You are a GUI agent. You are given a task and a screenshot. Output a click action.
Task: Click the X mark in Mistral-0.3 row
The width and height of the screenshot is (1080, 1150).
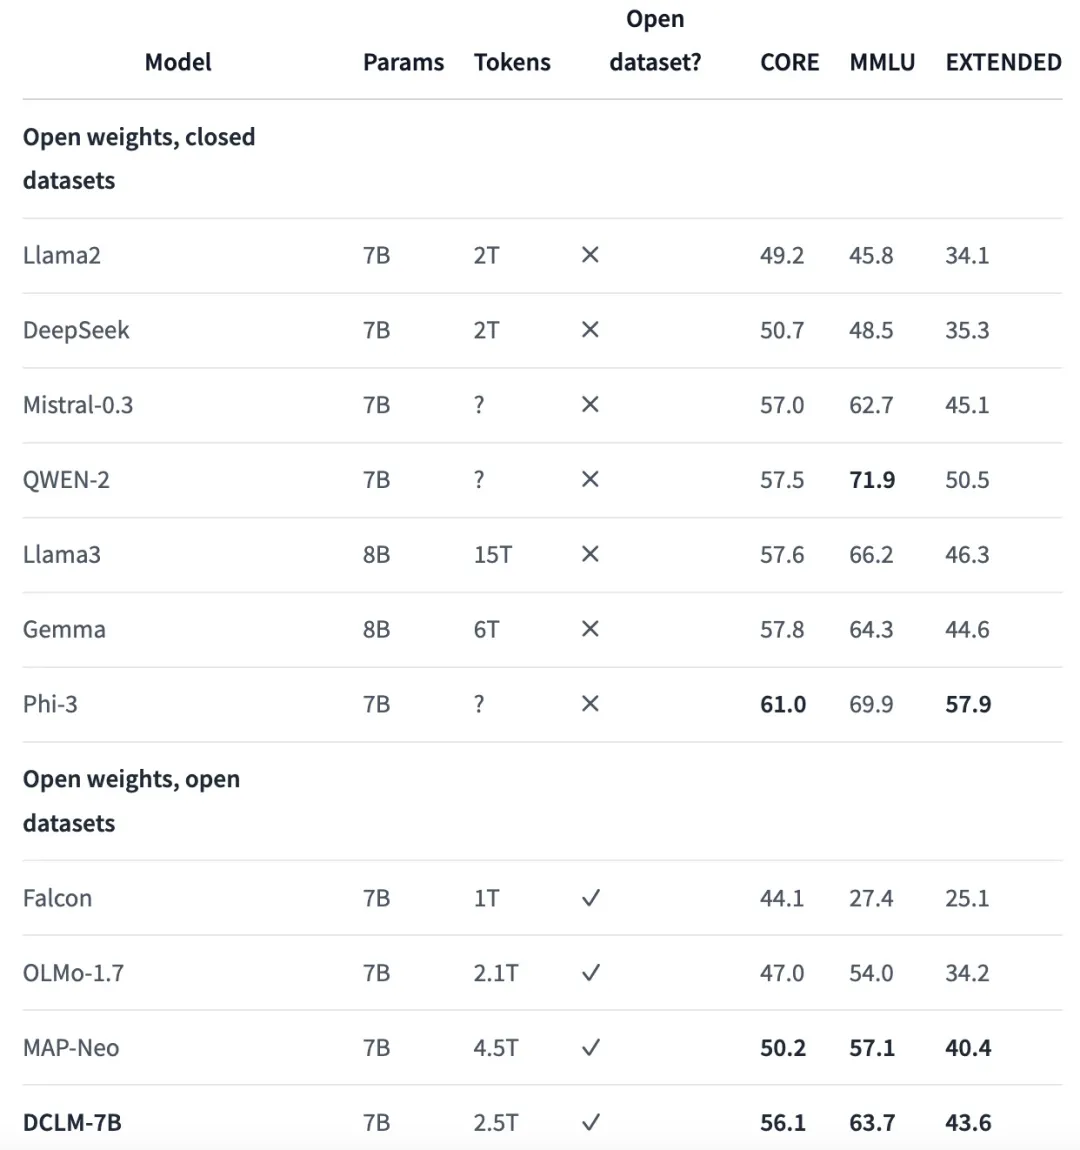pos(590,405)
